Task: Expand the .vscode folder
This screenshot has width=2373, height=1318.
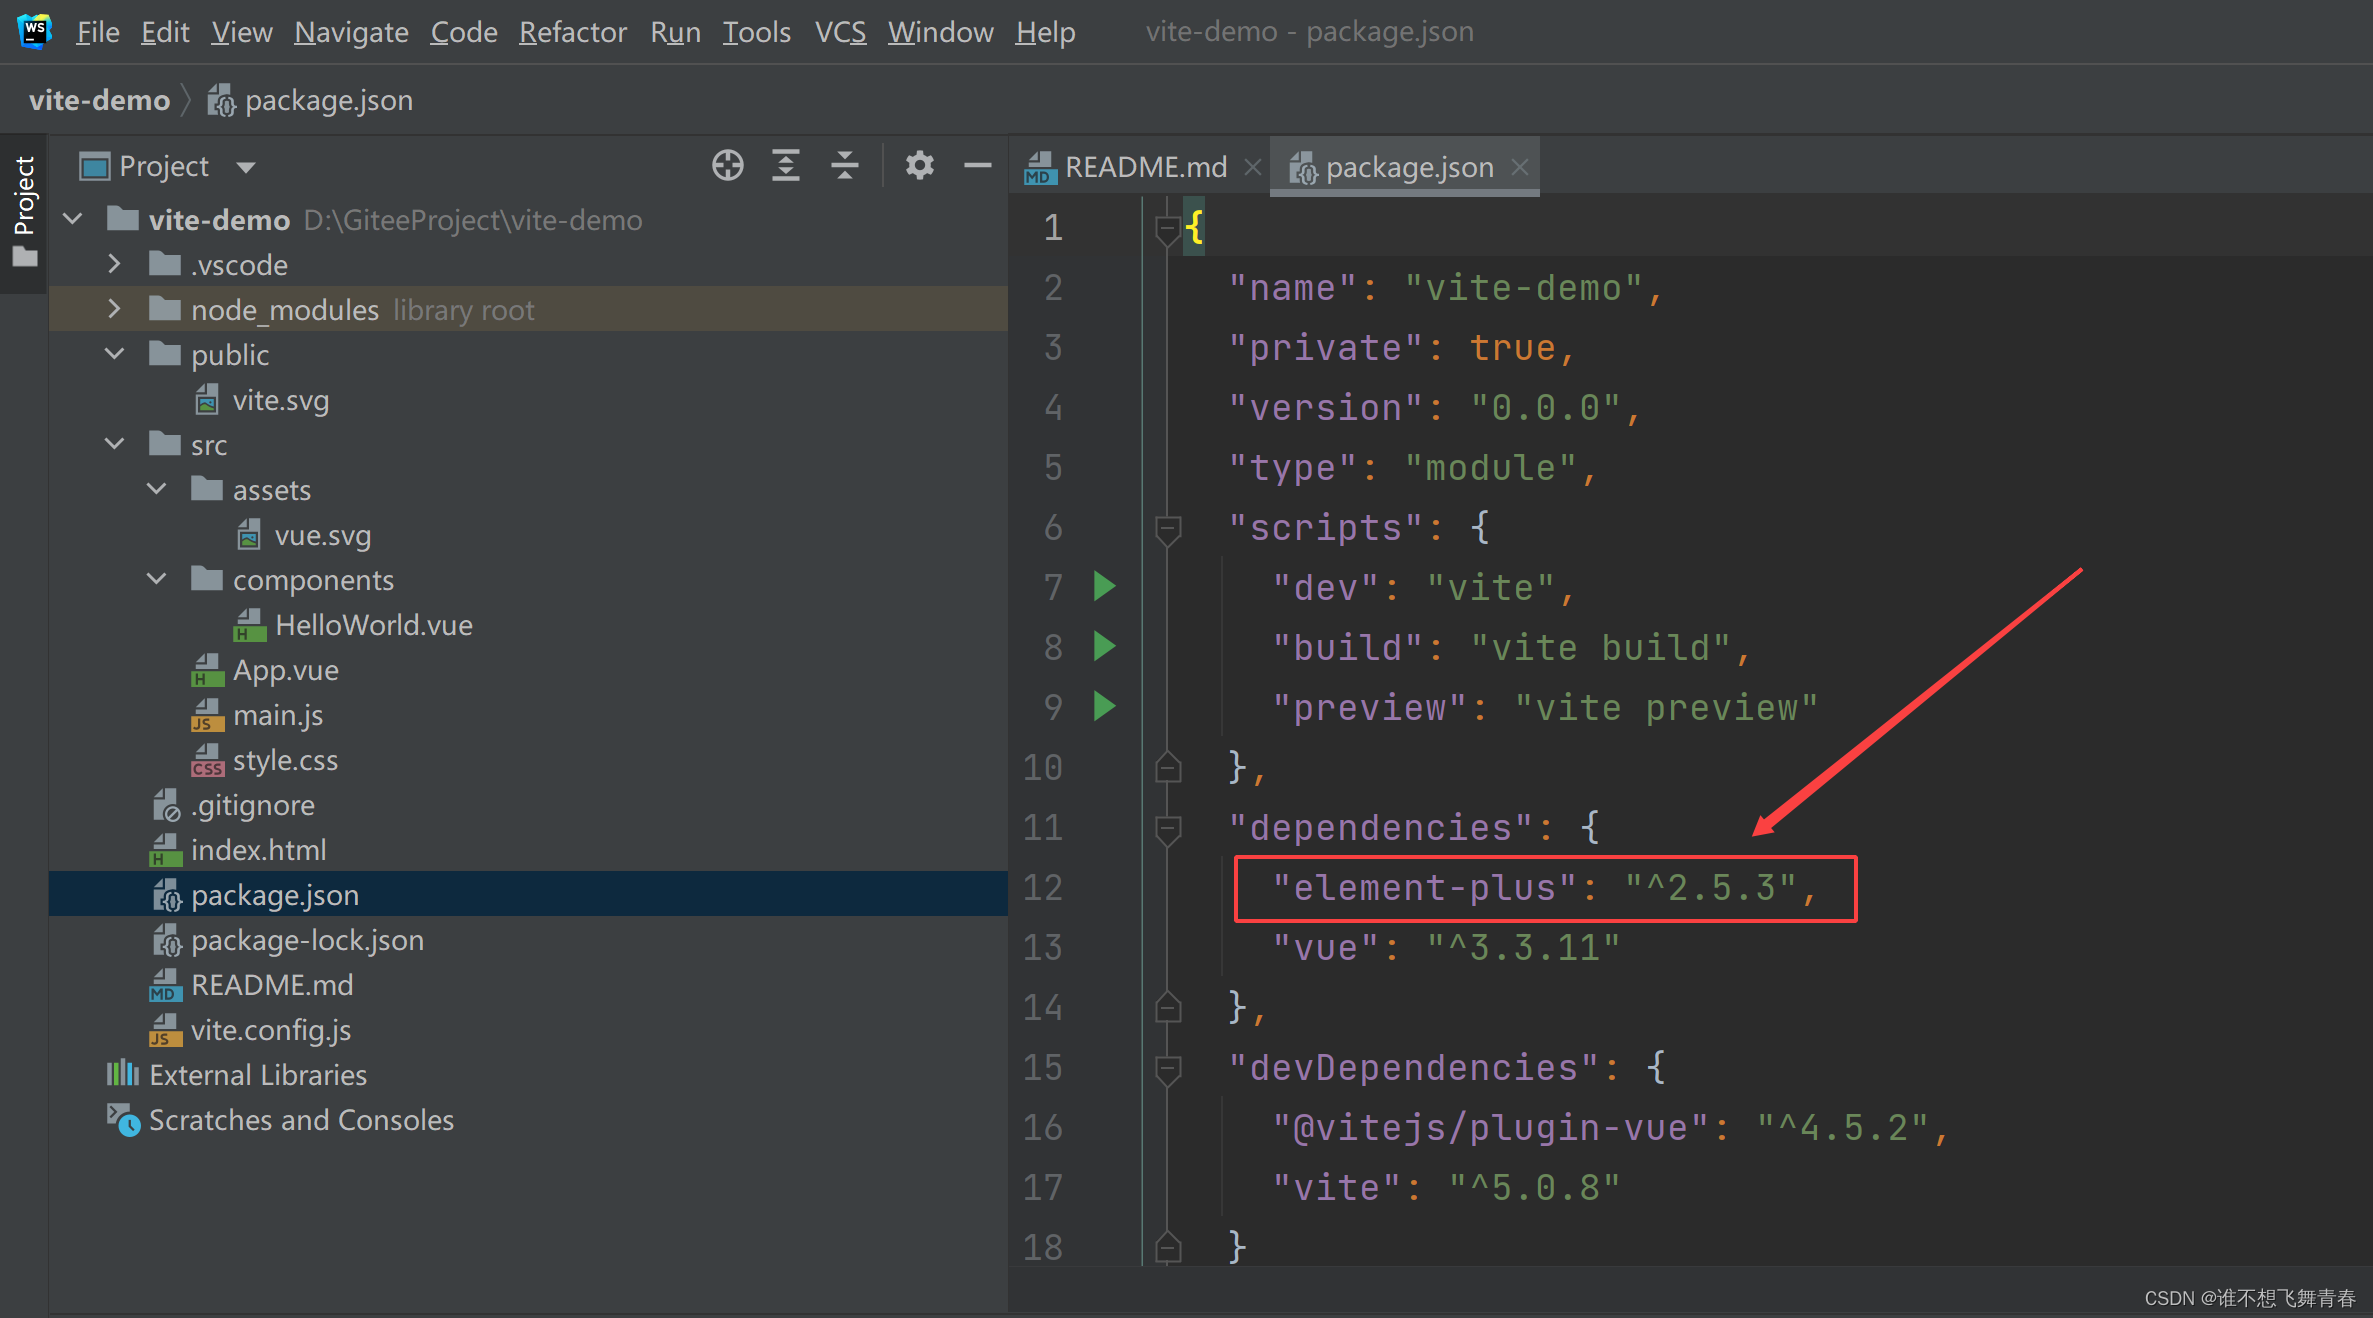Action: click(x=114, y=264)
